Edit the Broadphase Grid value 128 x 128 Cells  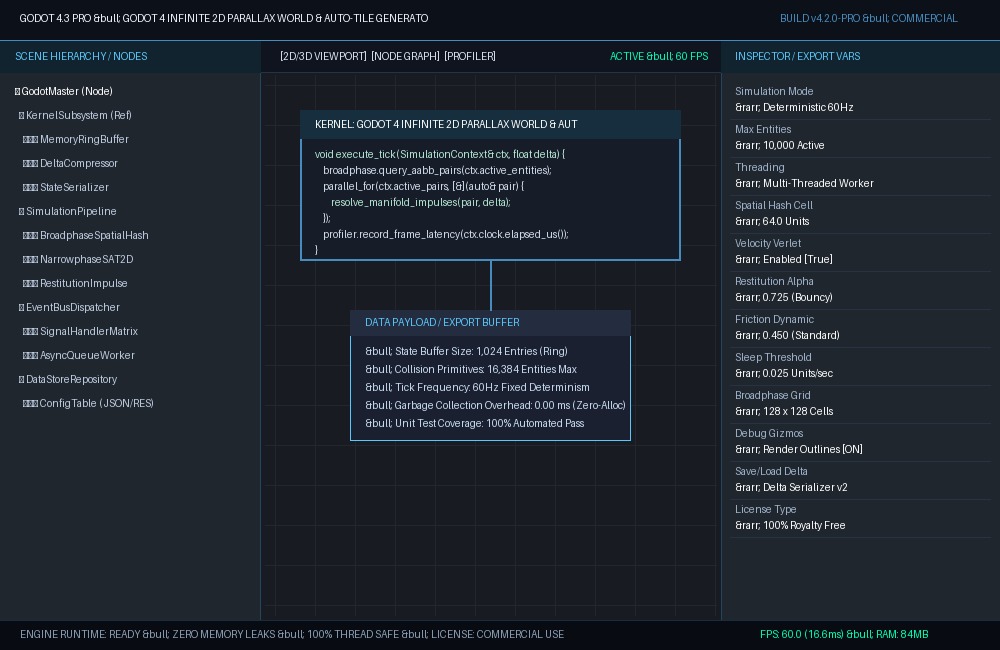[x=784, y=411]
